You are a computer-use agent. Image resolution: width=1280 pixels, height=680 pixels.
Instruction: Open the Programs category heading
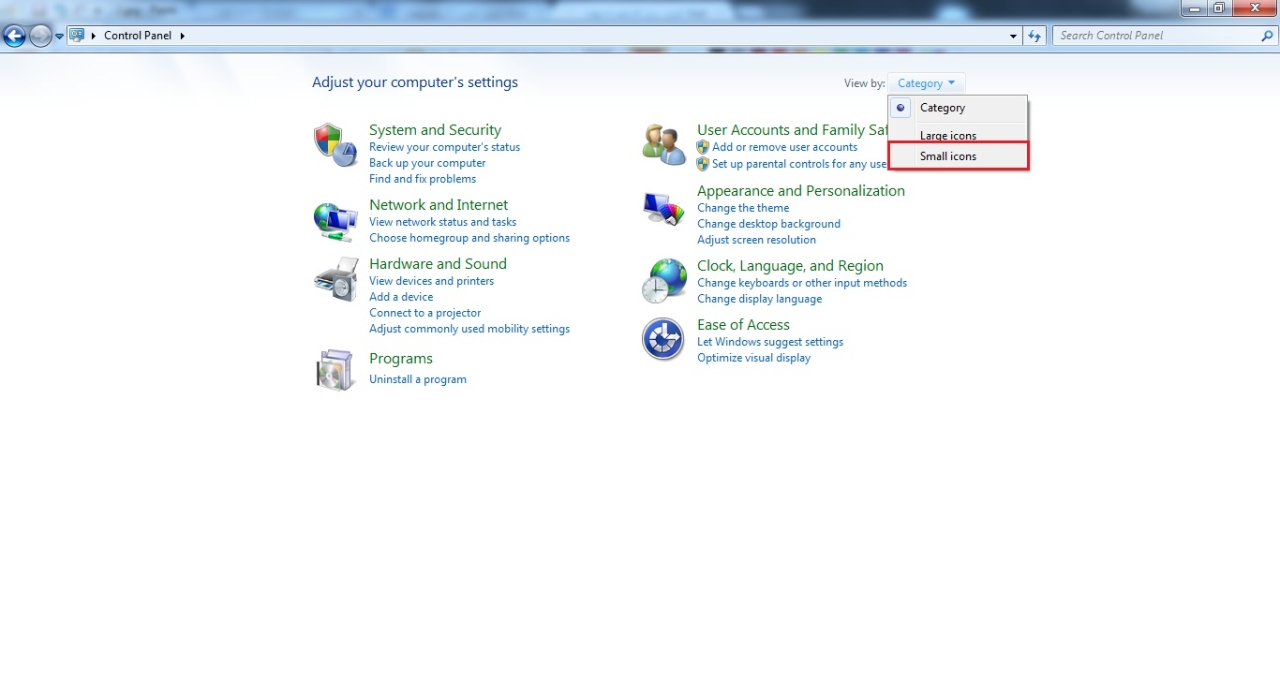(x=401, y=359)
